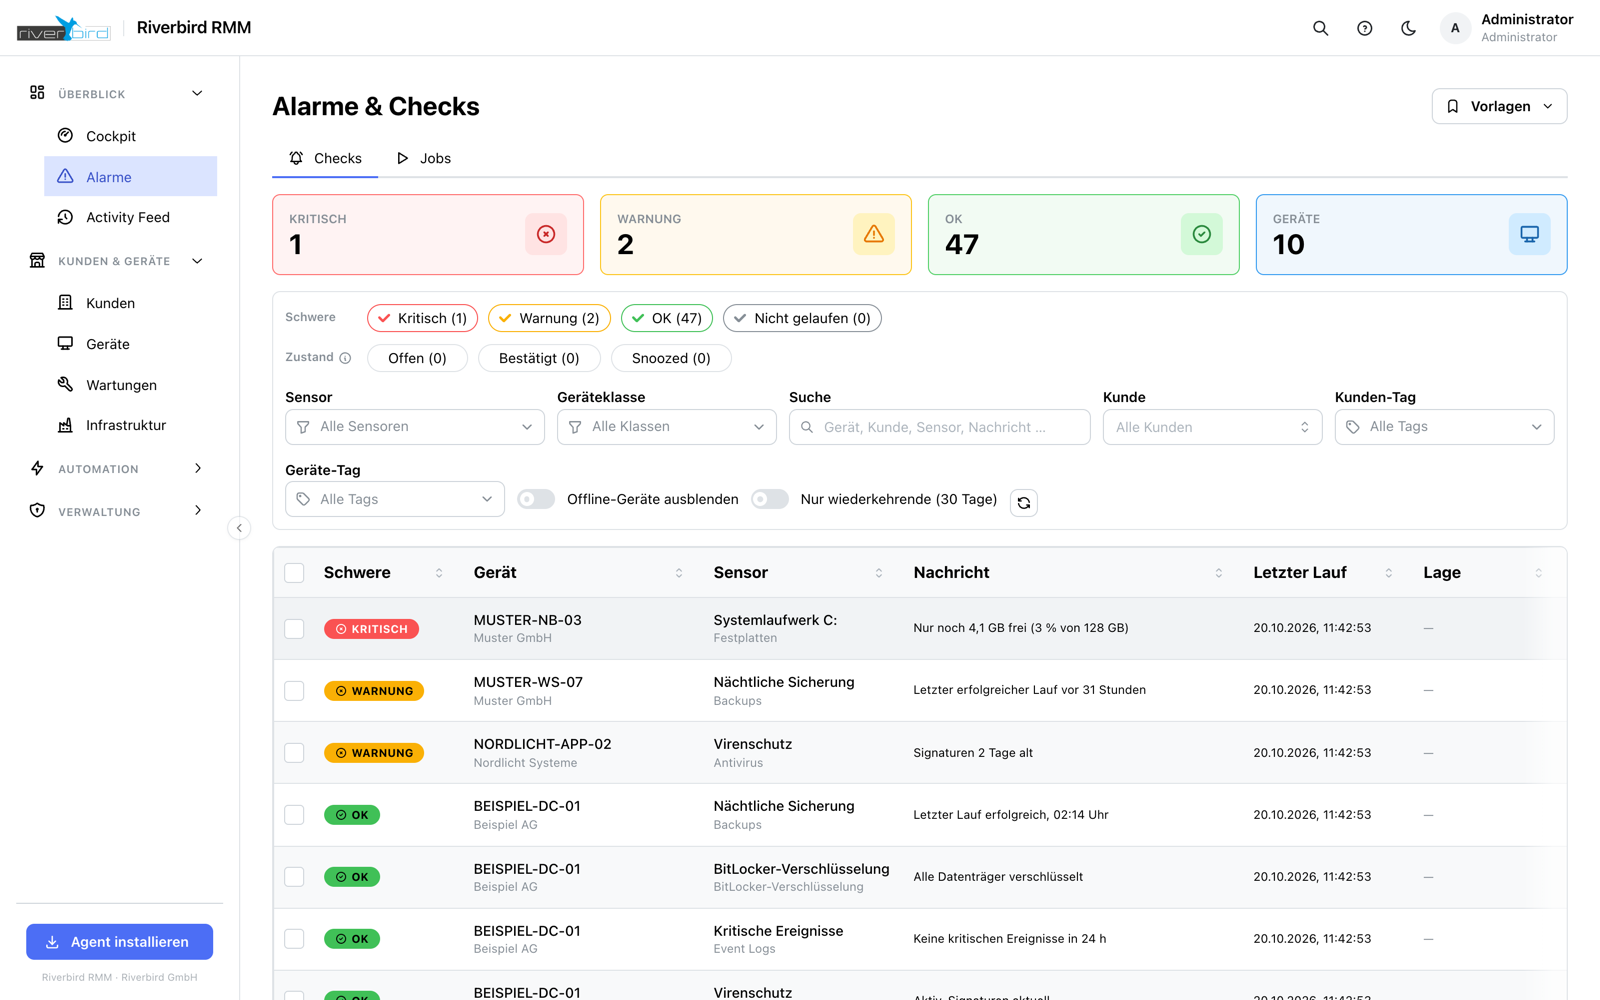Image resolution: width=1600 pixels, height=1000 pixels.
Task: Expand the Automation sidebar section
Action: tap(117, 469)
